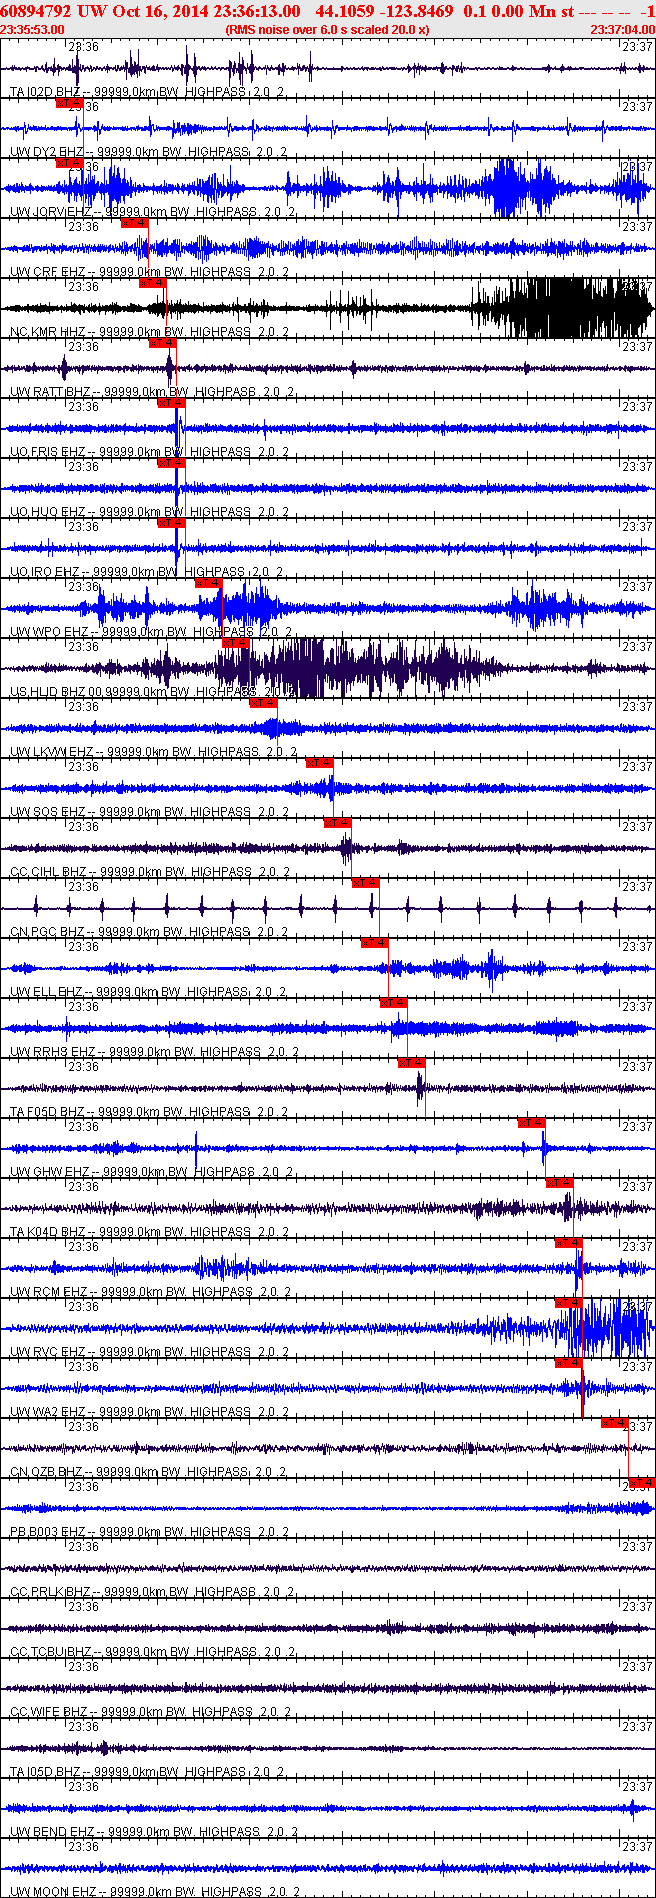
Task: Select the CC CIHL BHZ station label
Action: coord(147,872)
